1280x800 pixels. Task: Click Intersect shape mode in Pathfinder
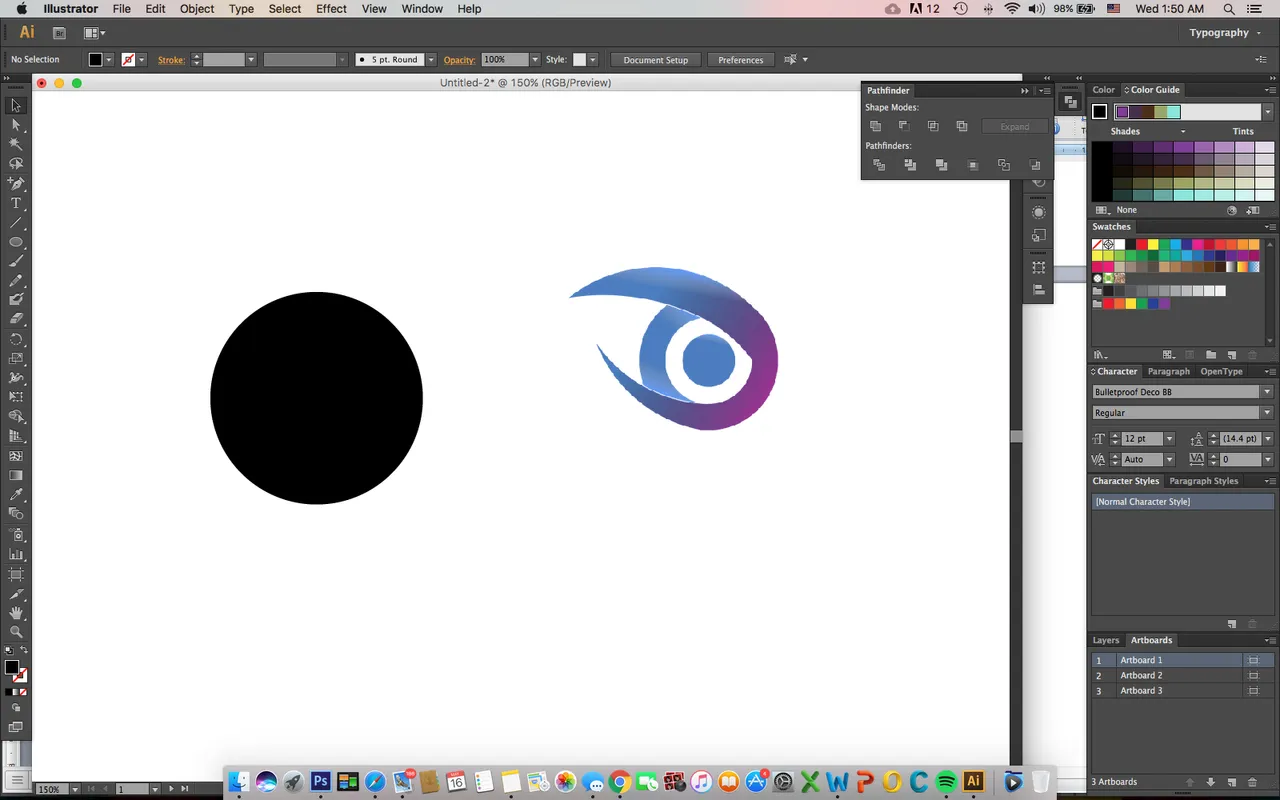pyautogui.click(x=933, y=126)
